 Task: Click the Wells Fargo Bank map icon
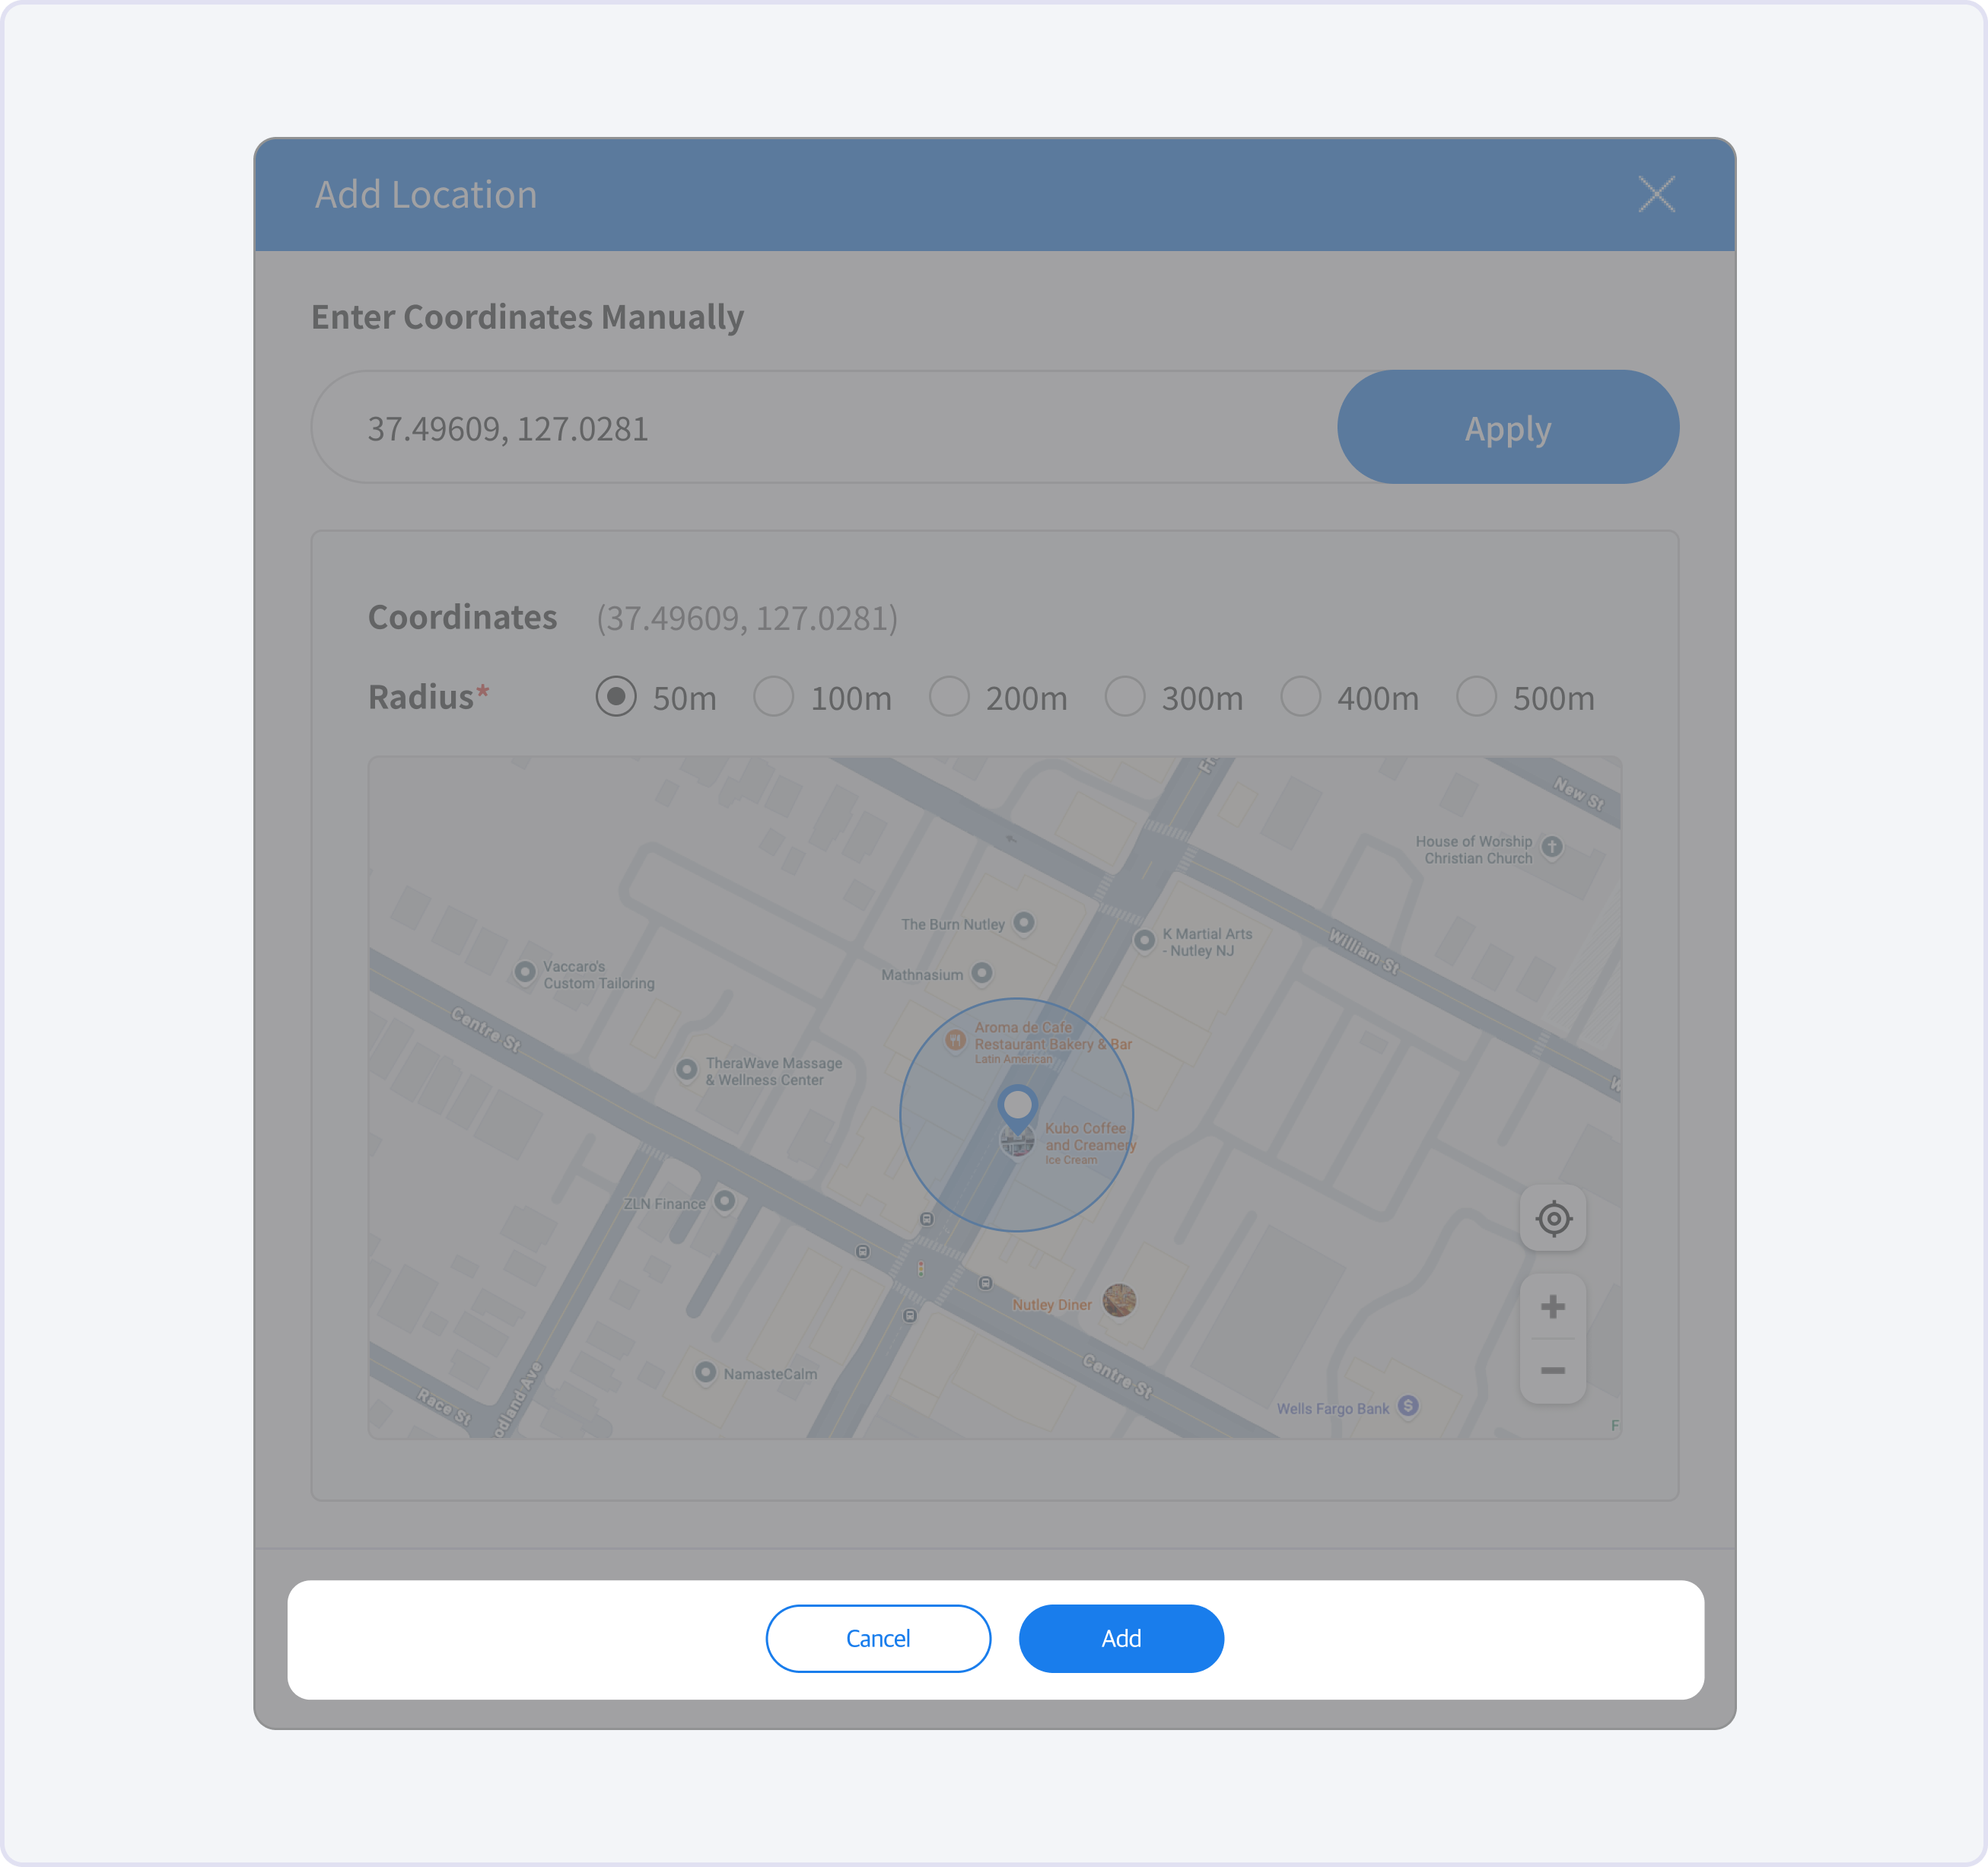(1408, 1406)
